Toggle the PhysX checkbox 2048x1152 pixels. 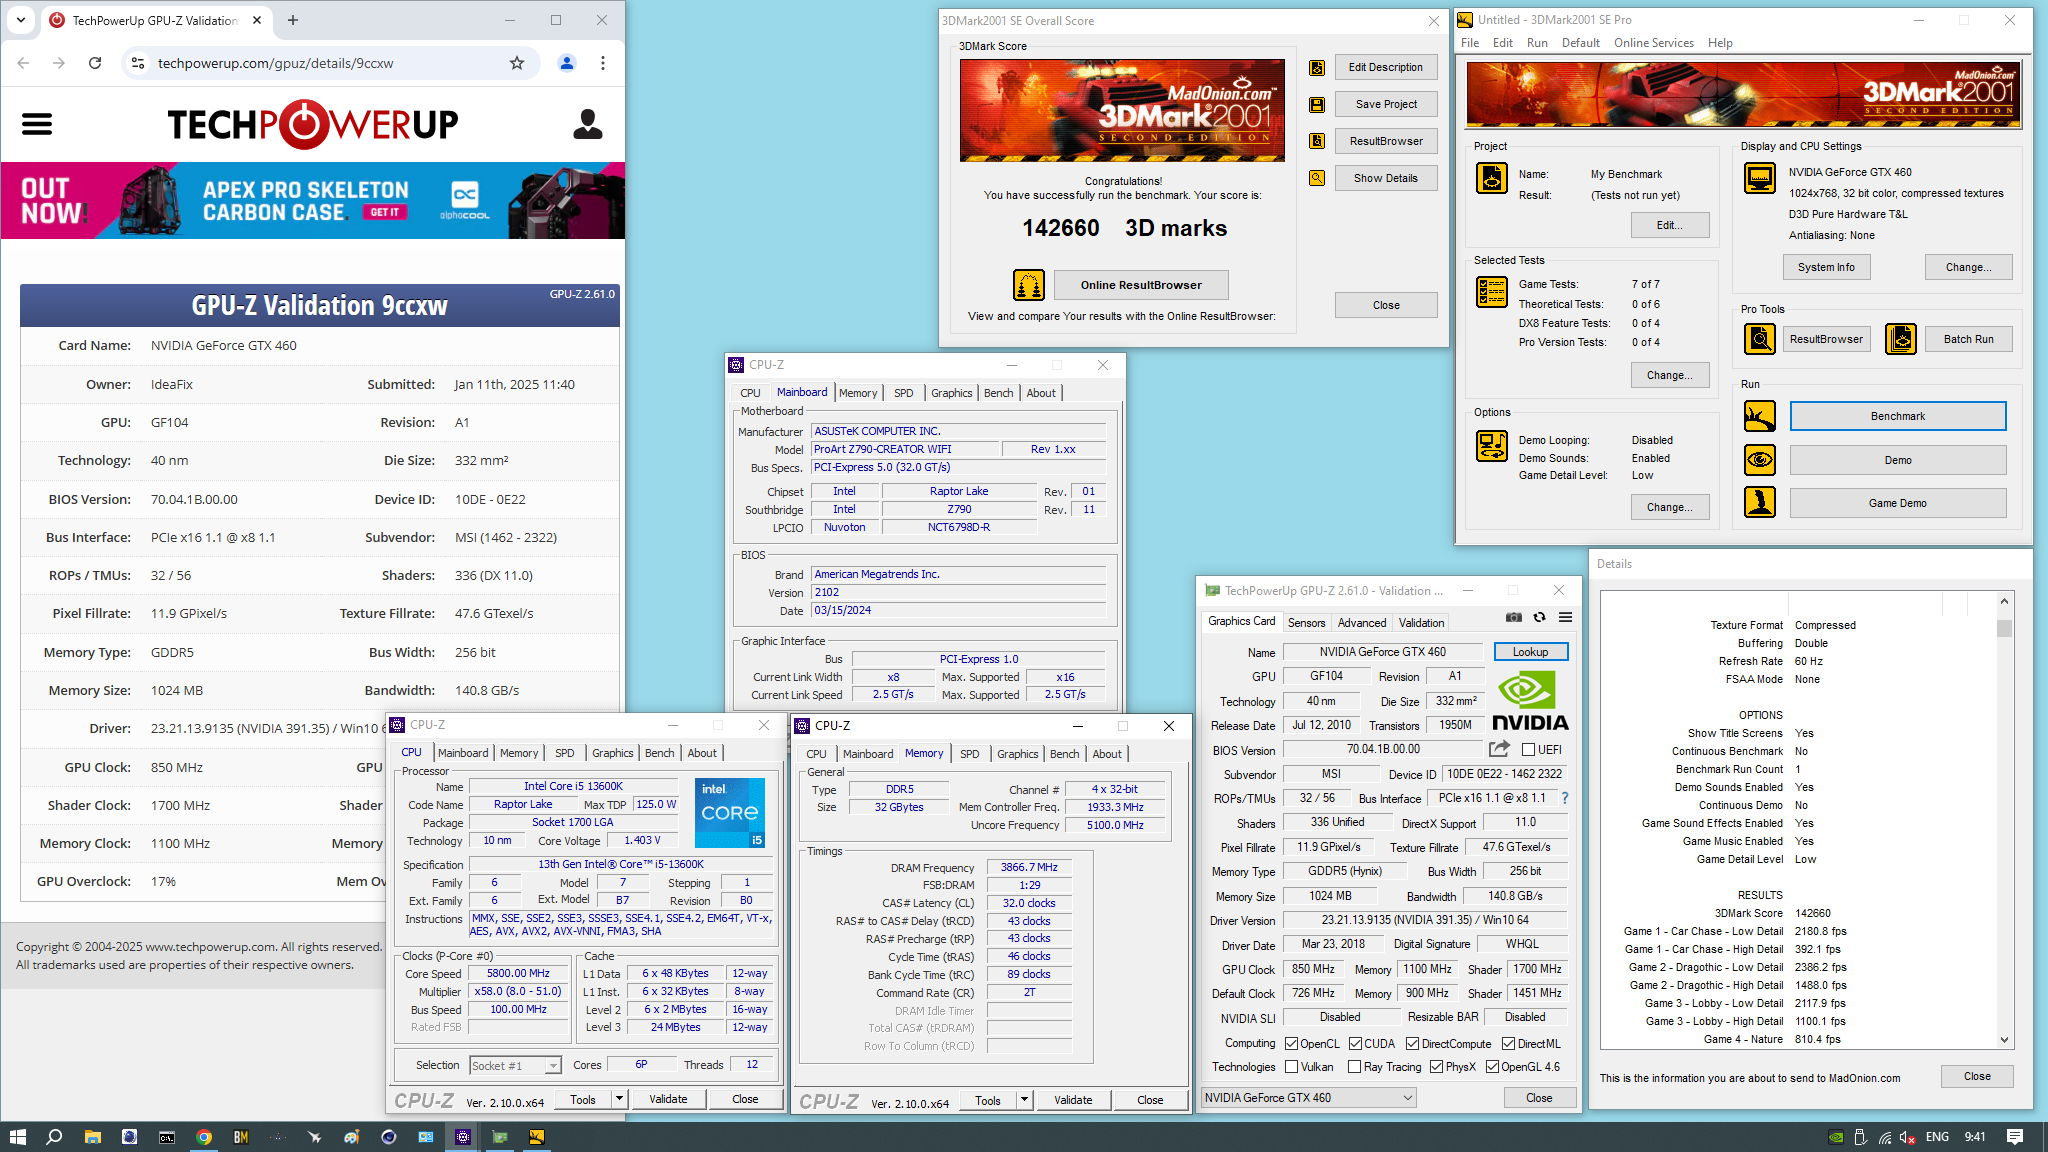tap(1436, 1067)
